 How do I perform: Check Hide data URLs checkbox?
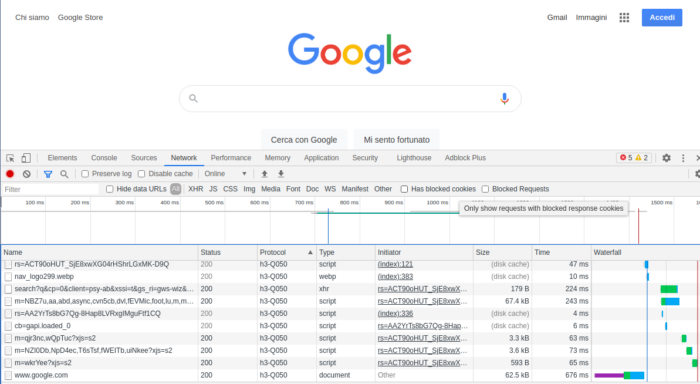tap(109, 189)
